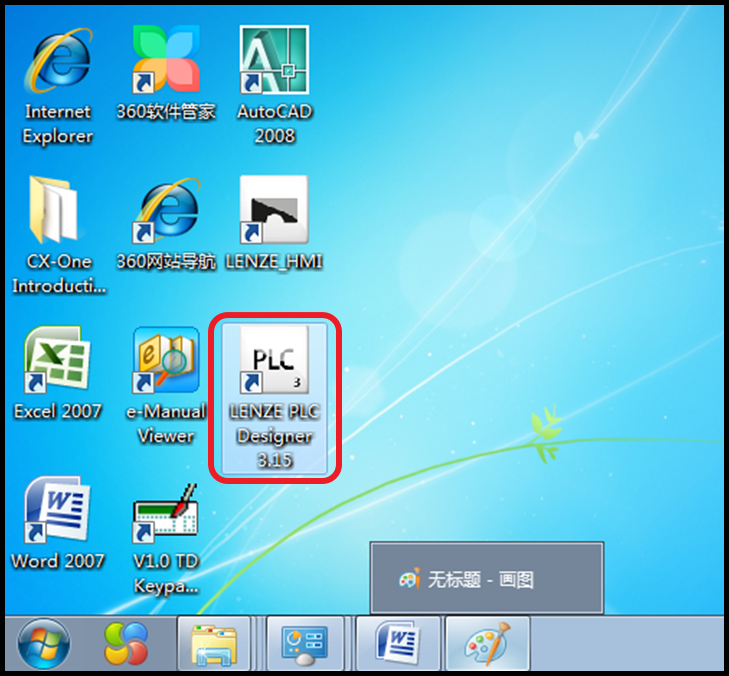Open the Windows Start menu orb
Screen dimensions: 729x676
[x=44, y=644]
